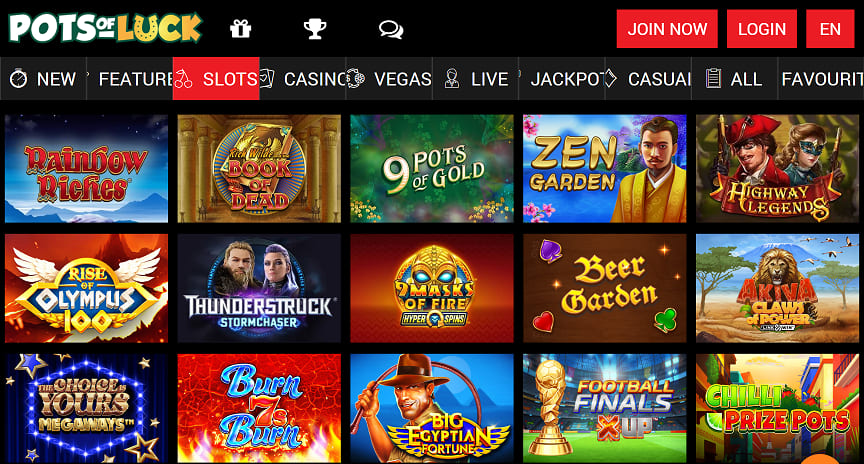The image size is (864, 464).
Task: Open the EN language selector
Action: (x=830, y=29)
